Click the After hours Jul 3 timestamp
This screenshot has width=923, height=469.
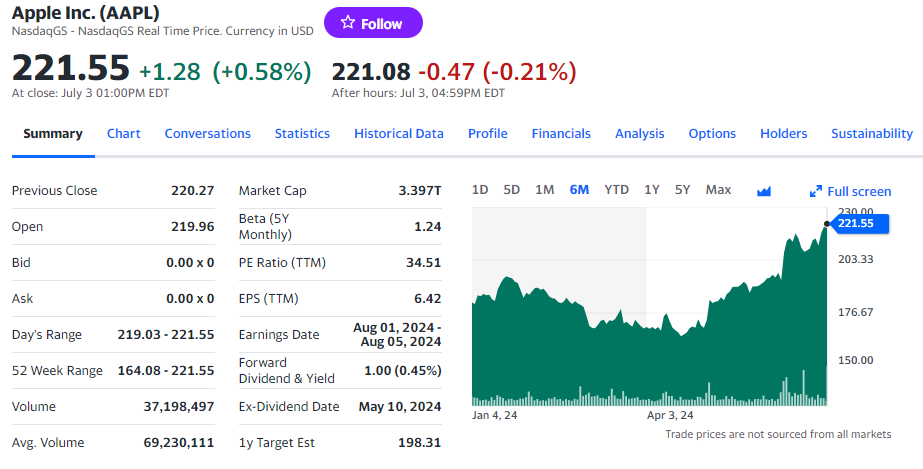pyautogui.click(x=418, y=93)
